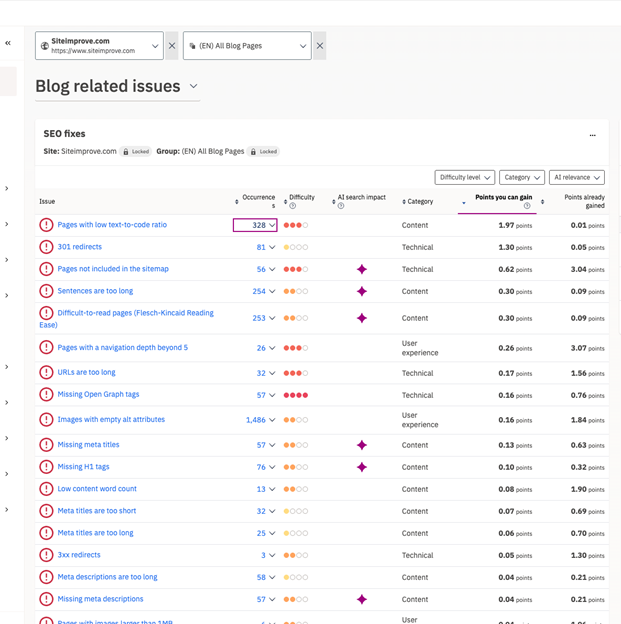This screenshot has height=624, width=621.
Task: Click the AI star icon for Missing H1 tags
Action: (x=362, y=467)
